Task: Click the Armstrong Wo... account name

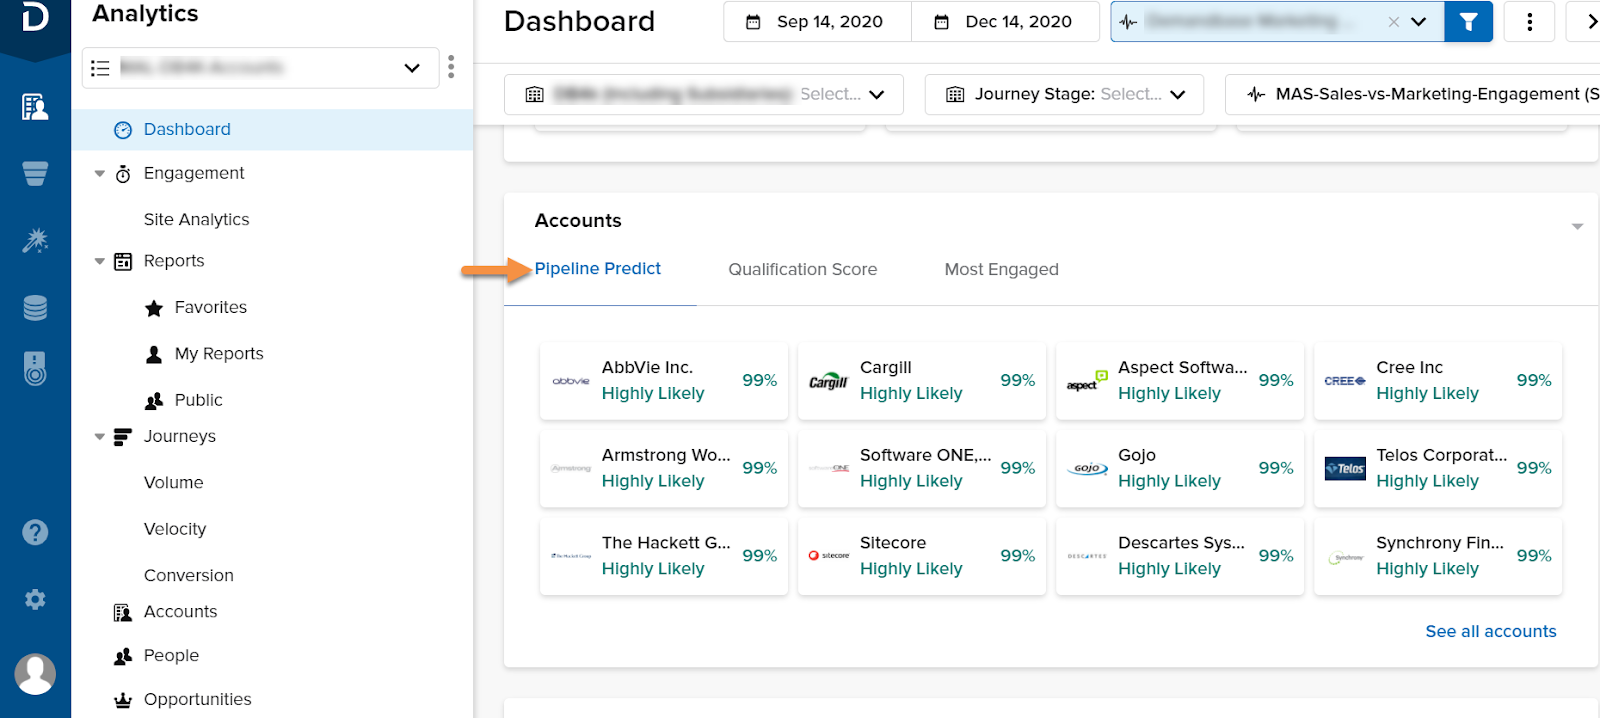Action: (x=666, y=456)
